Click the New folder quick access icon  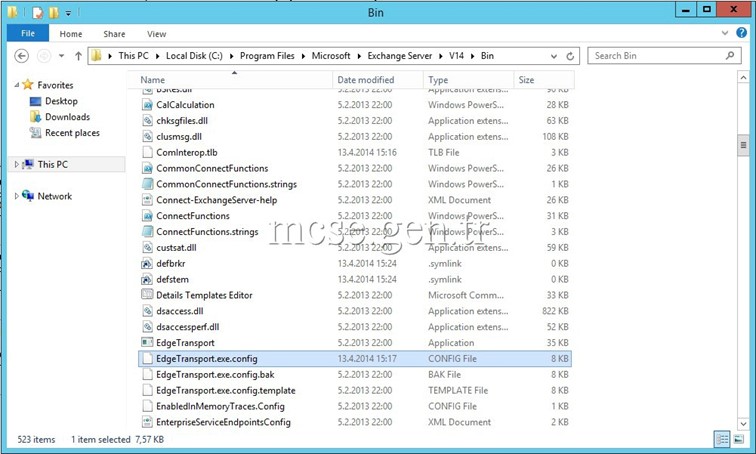[54, 13]
